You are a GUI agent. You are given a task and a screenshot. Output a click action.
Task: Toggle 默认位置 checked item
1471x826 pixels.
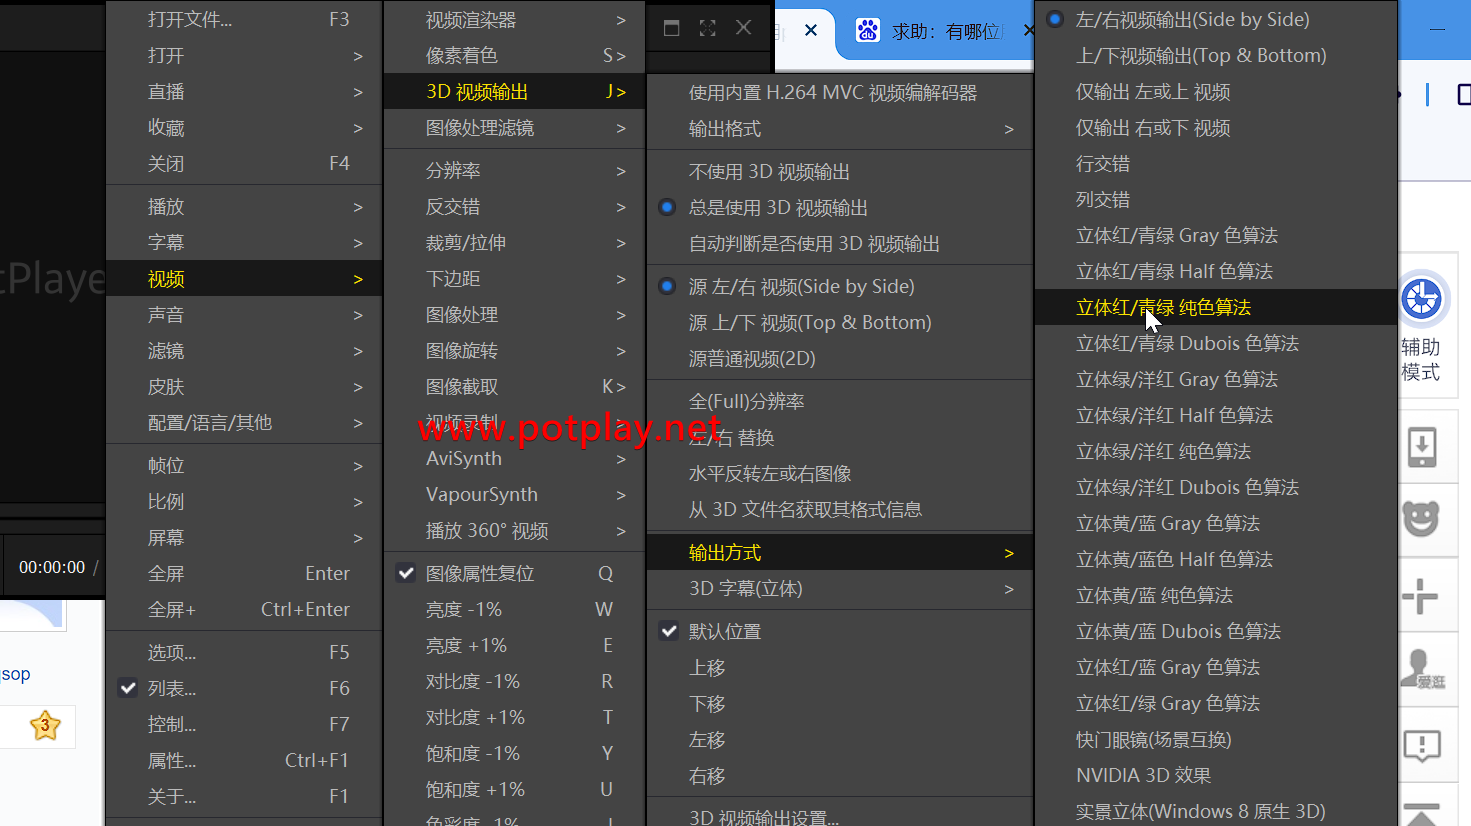[x=840, y=632]
